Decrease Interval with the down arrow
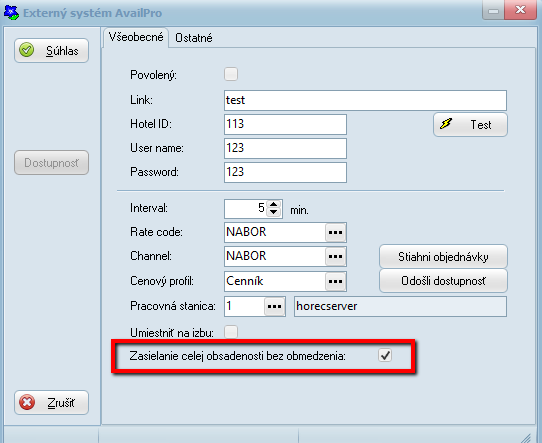Viewport: 542px width, 443px height. 273,212
